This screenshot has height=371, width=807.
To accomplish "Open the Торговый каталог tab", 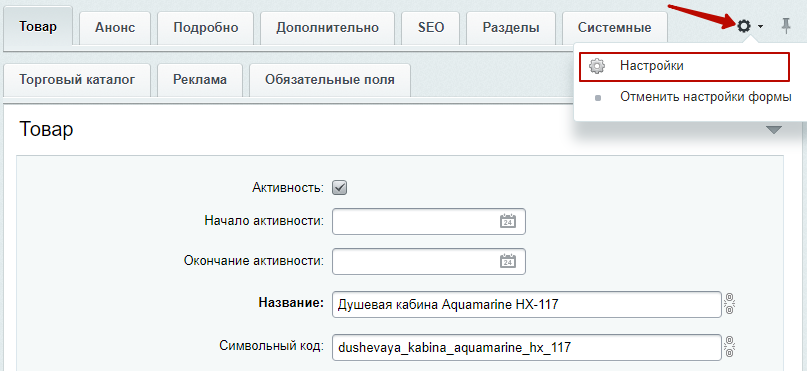I will click(77, 80).
